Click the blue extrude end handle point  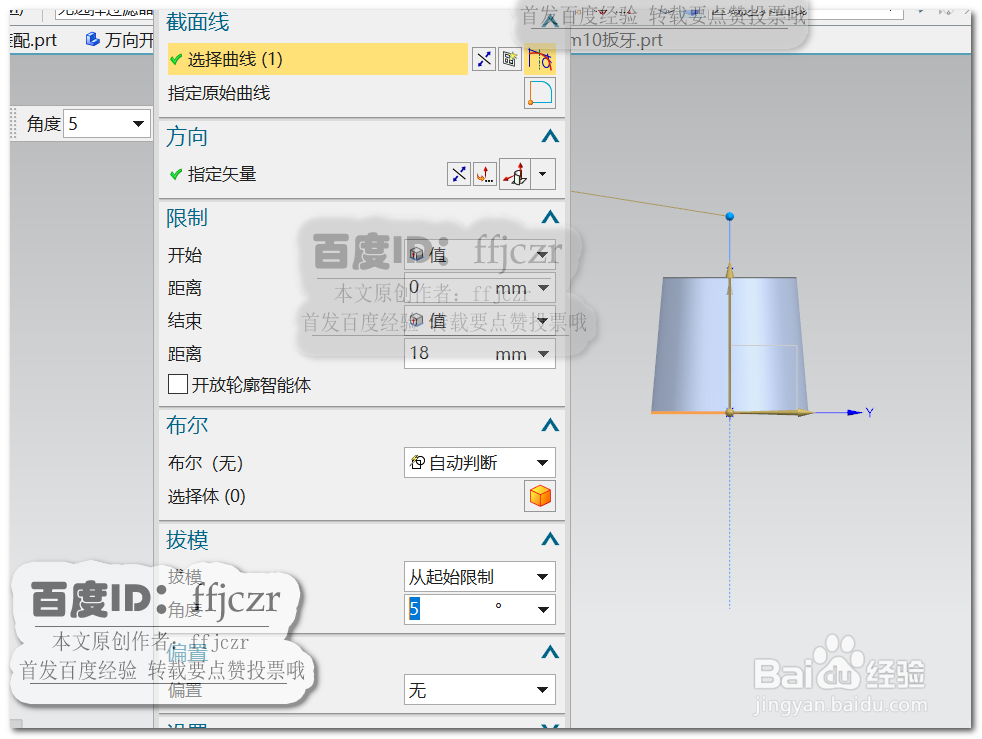pos(730,216)
